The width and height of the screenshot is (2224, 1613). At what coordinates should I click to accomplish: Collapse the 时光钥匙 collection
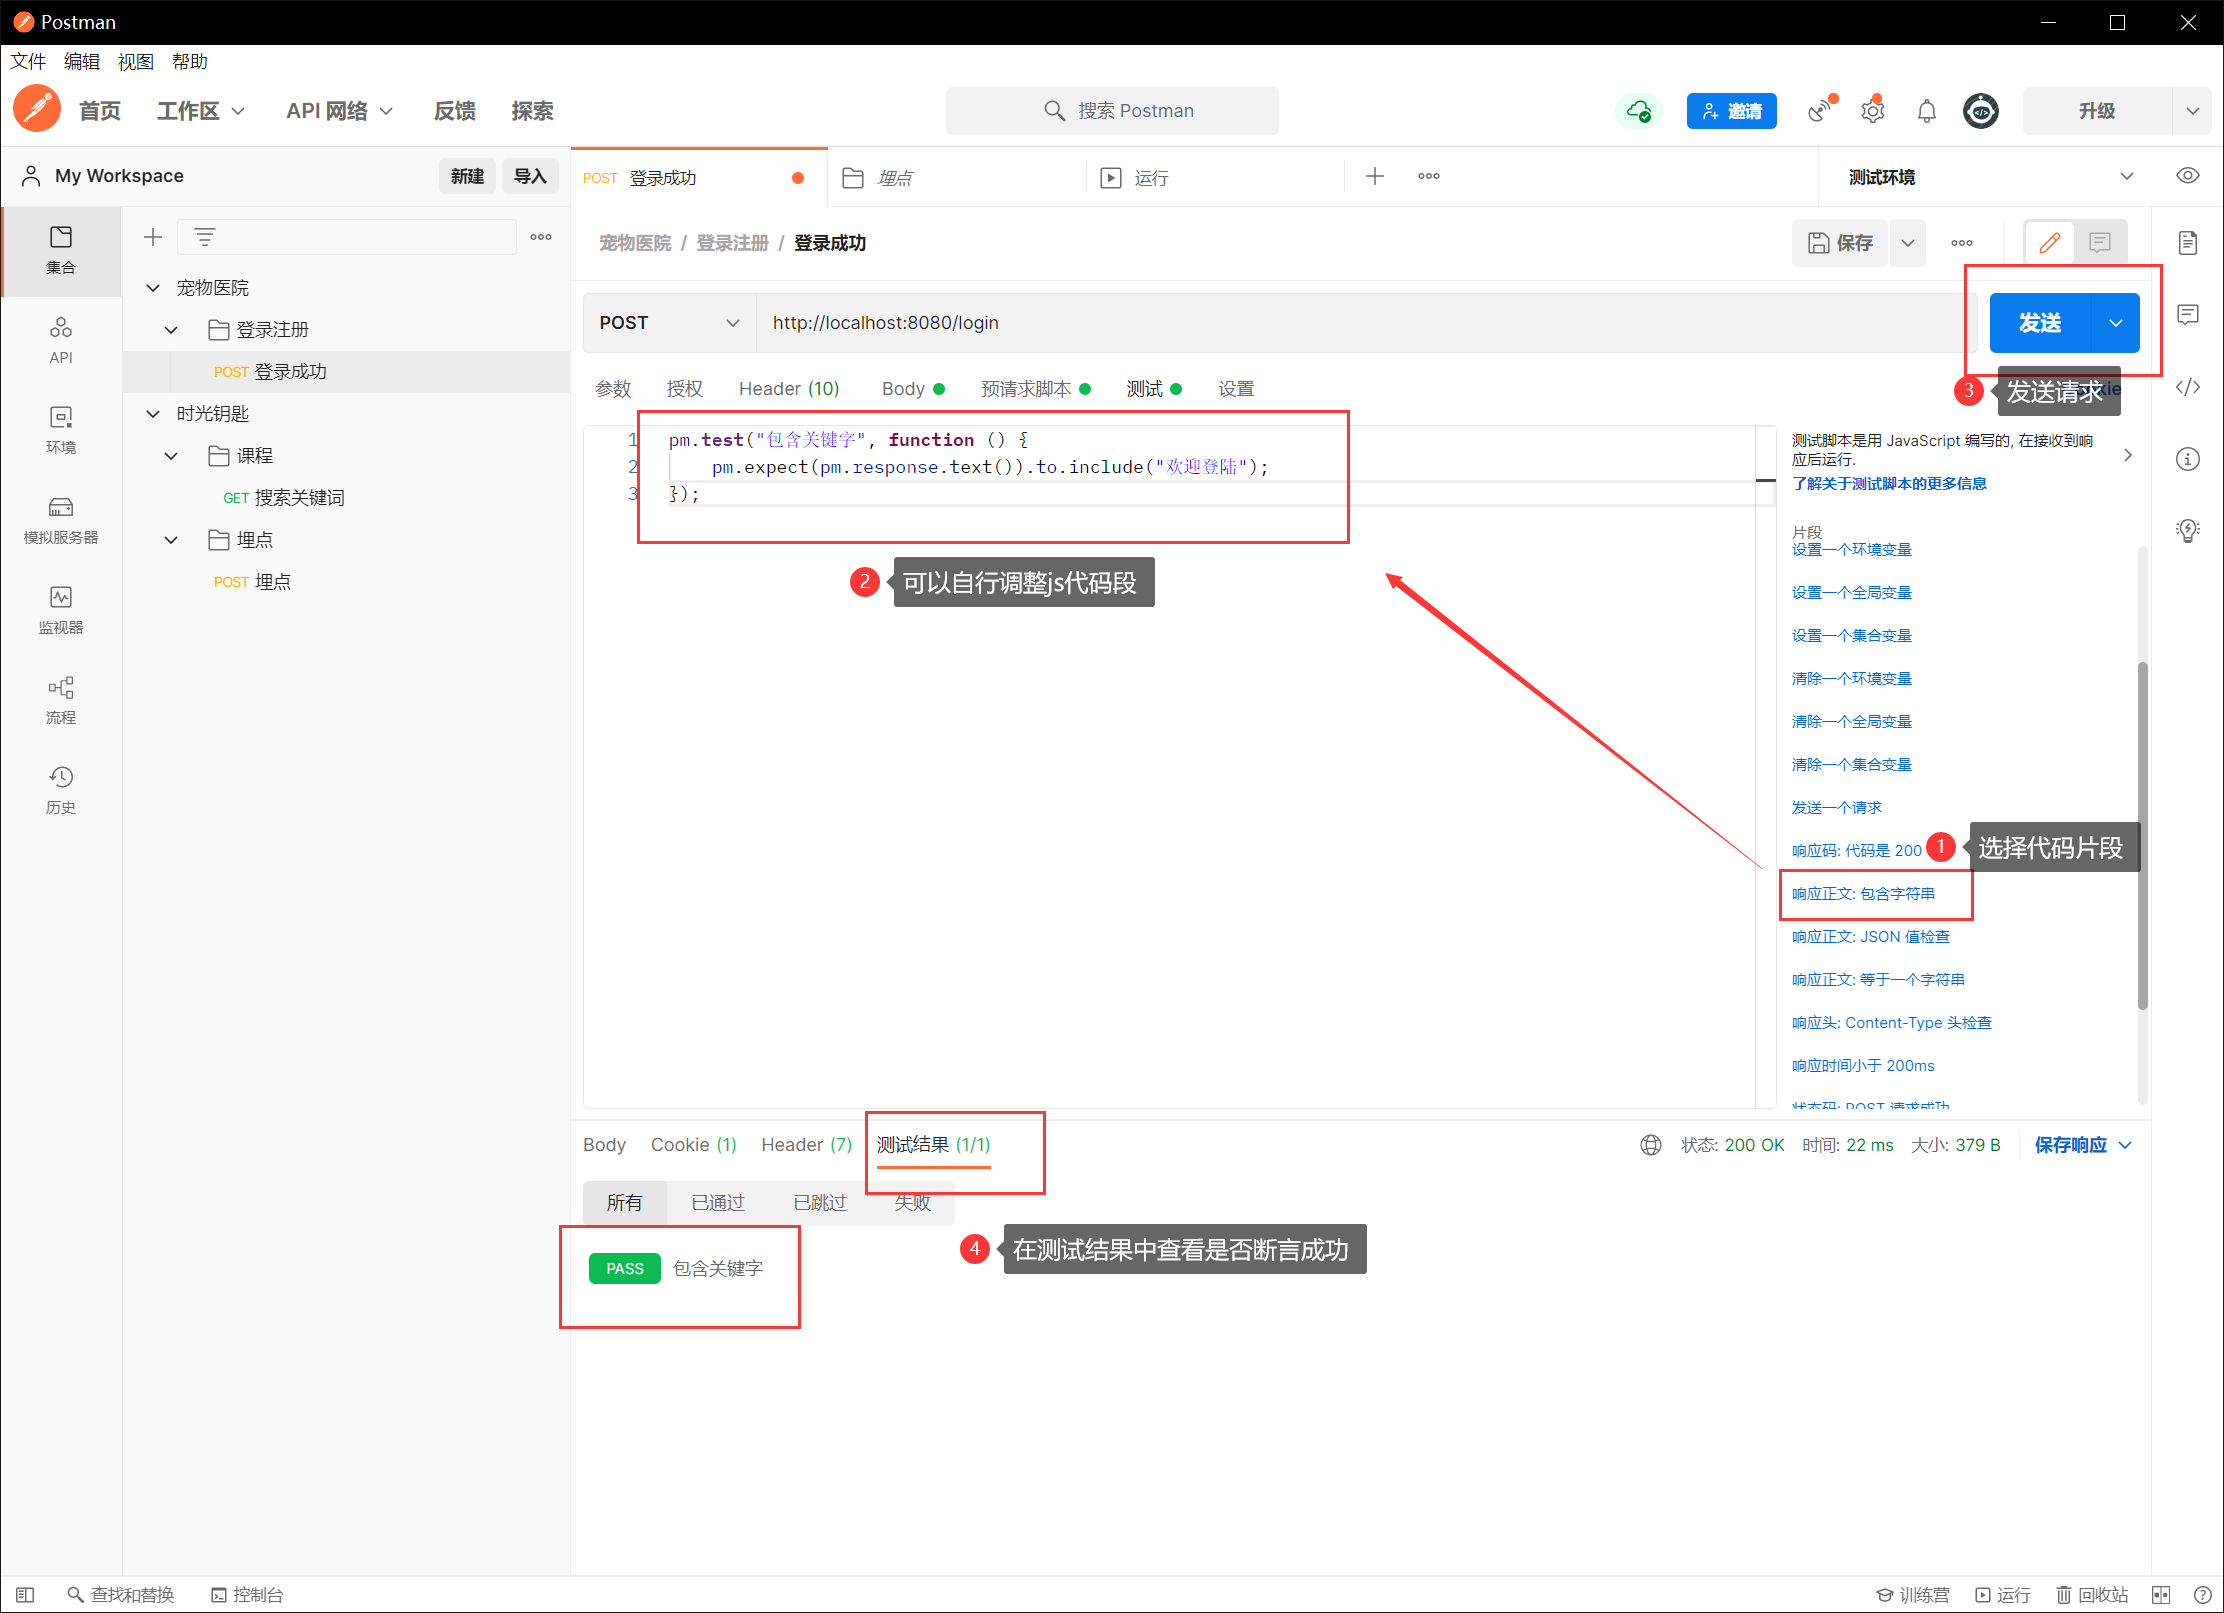coord(153,414)
